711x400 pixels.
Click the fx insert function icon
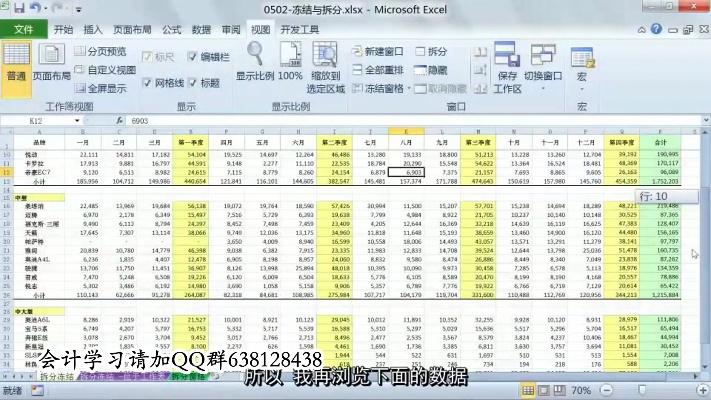coord(119,121)
